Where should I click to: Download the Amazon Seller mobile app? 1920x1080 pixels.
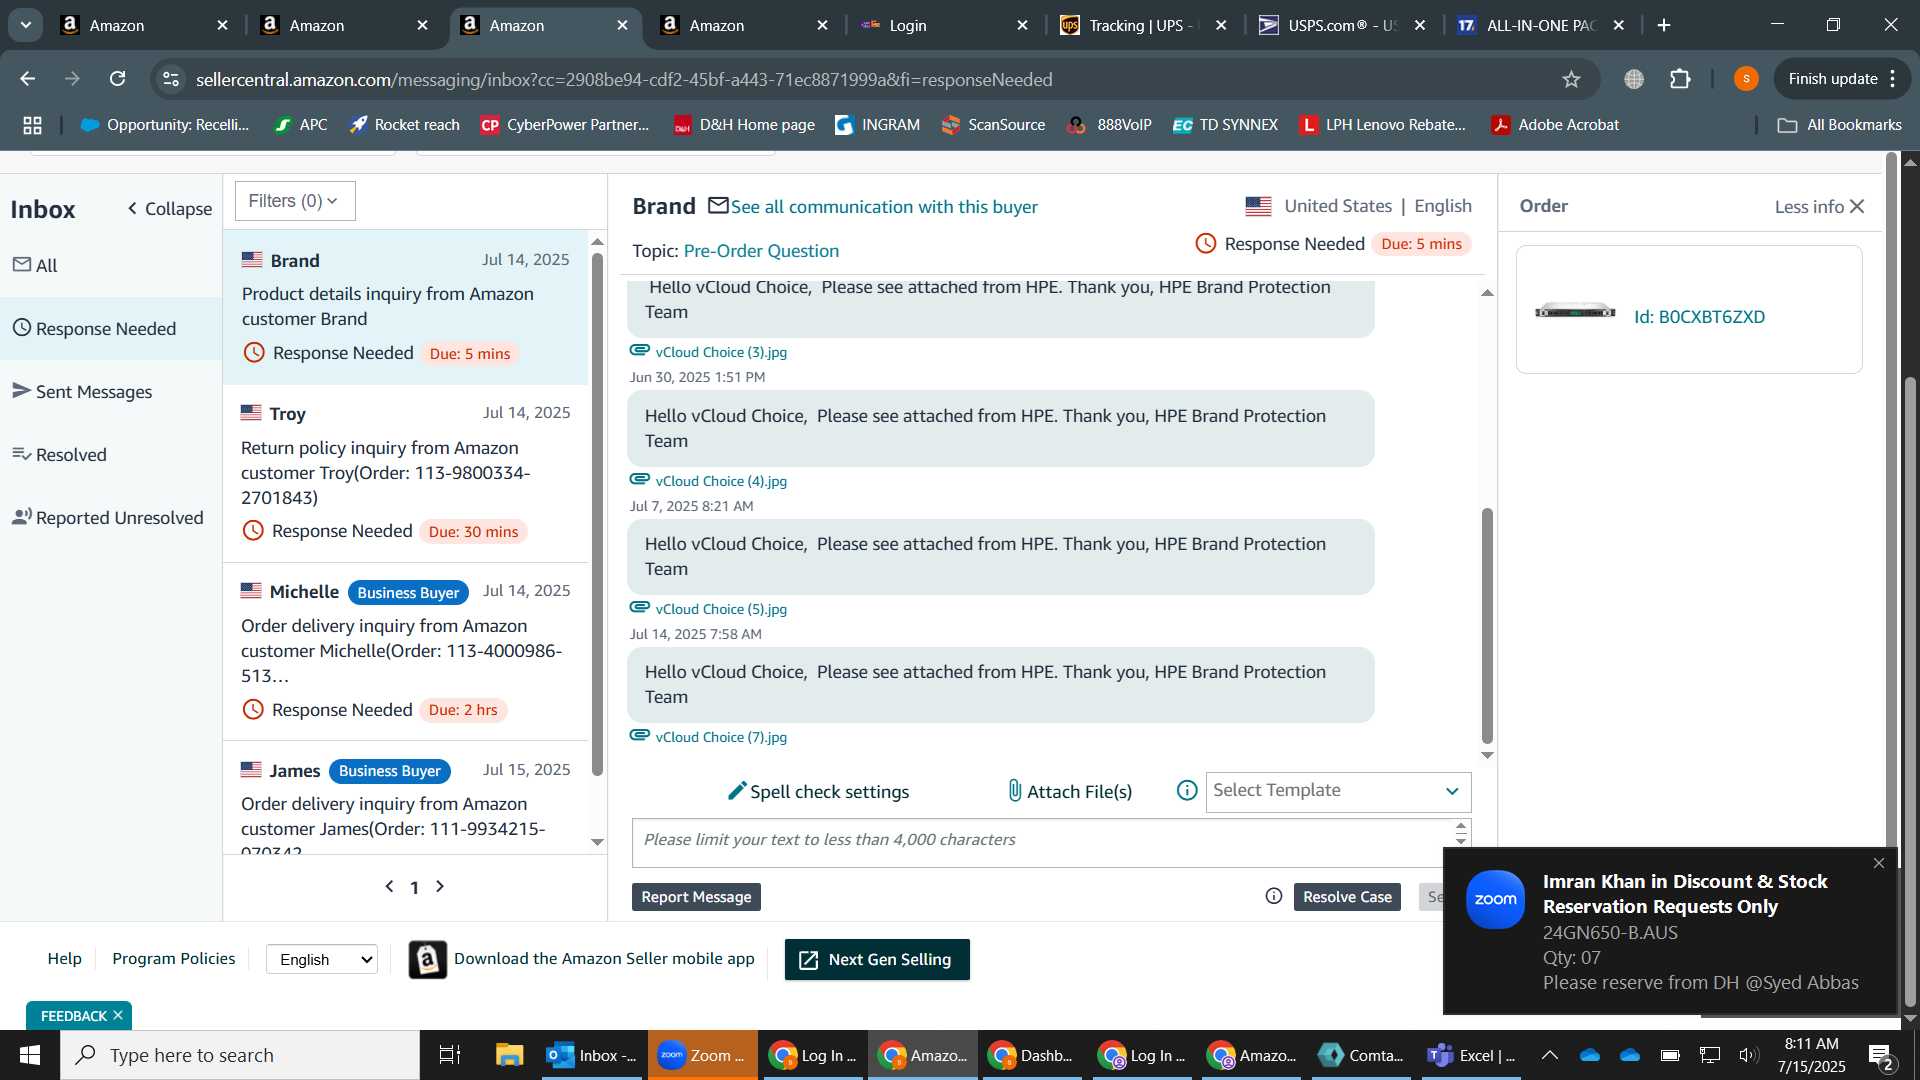tap(604, 958)
